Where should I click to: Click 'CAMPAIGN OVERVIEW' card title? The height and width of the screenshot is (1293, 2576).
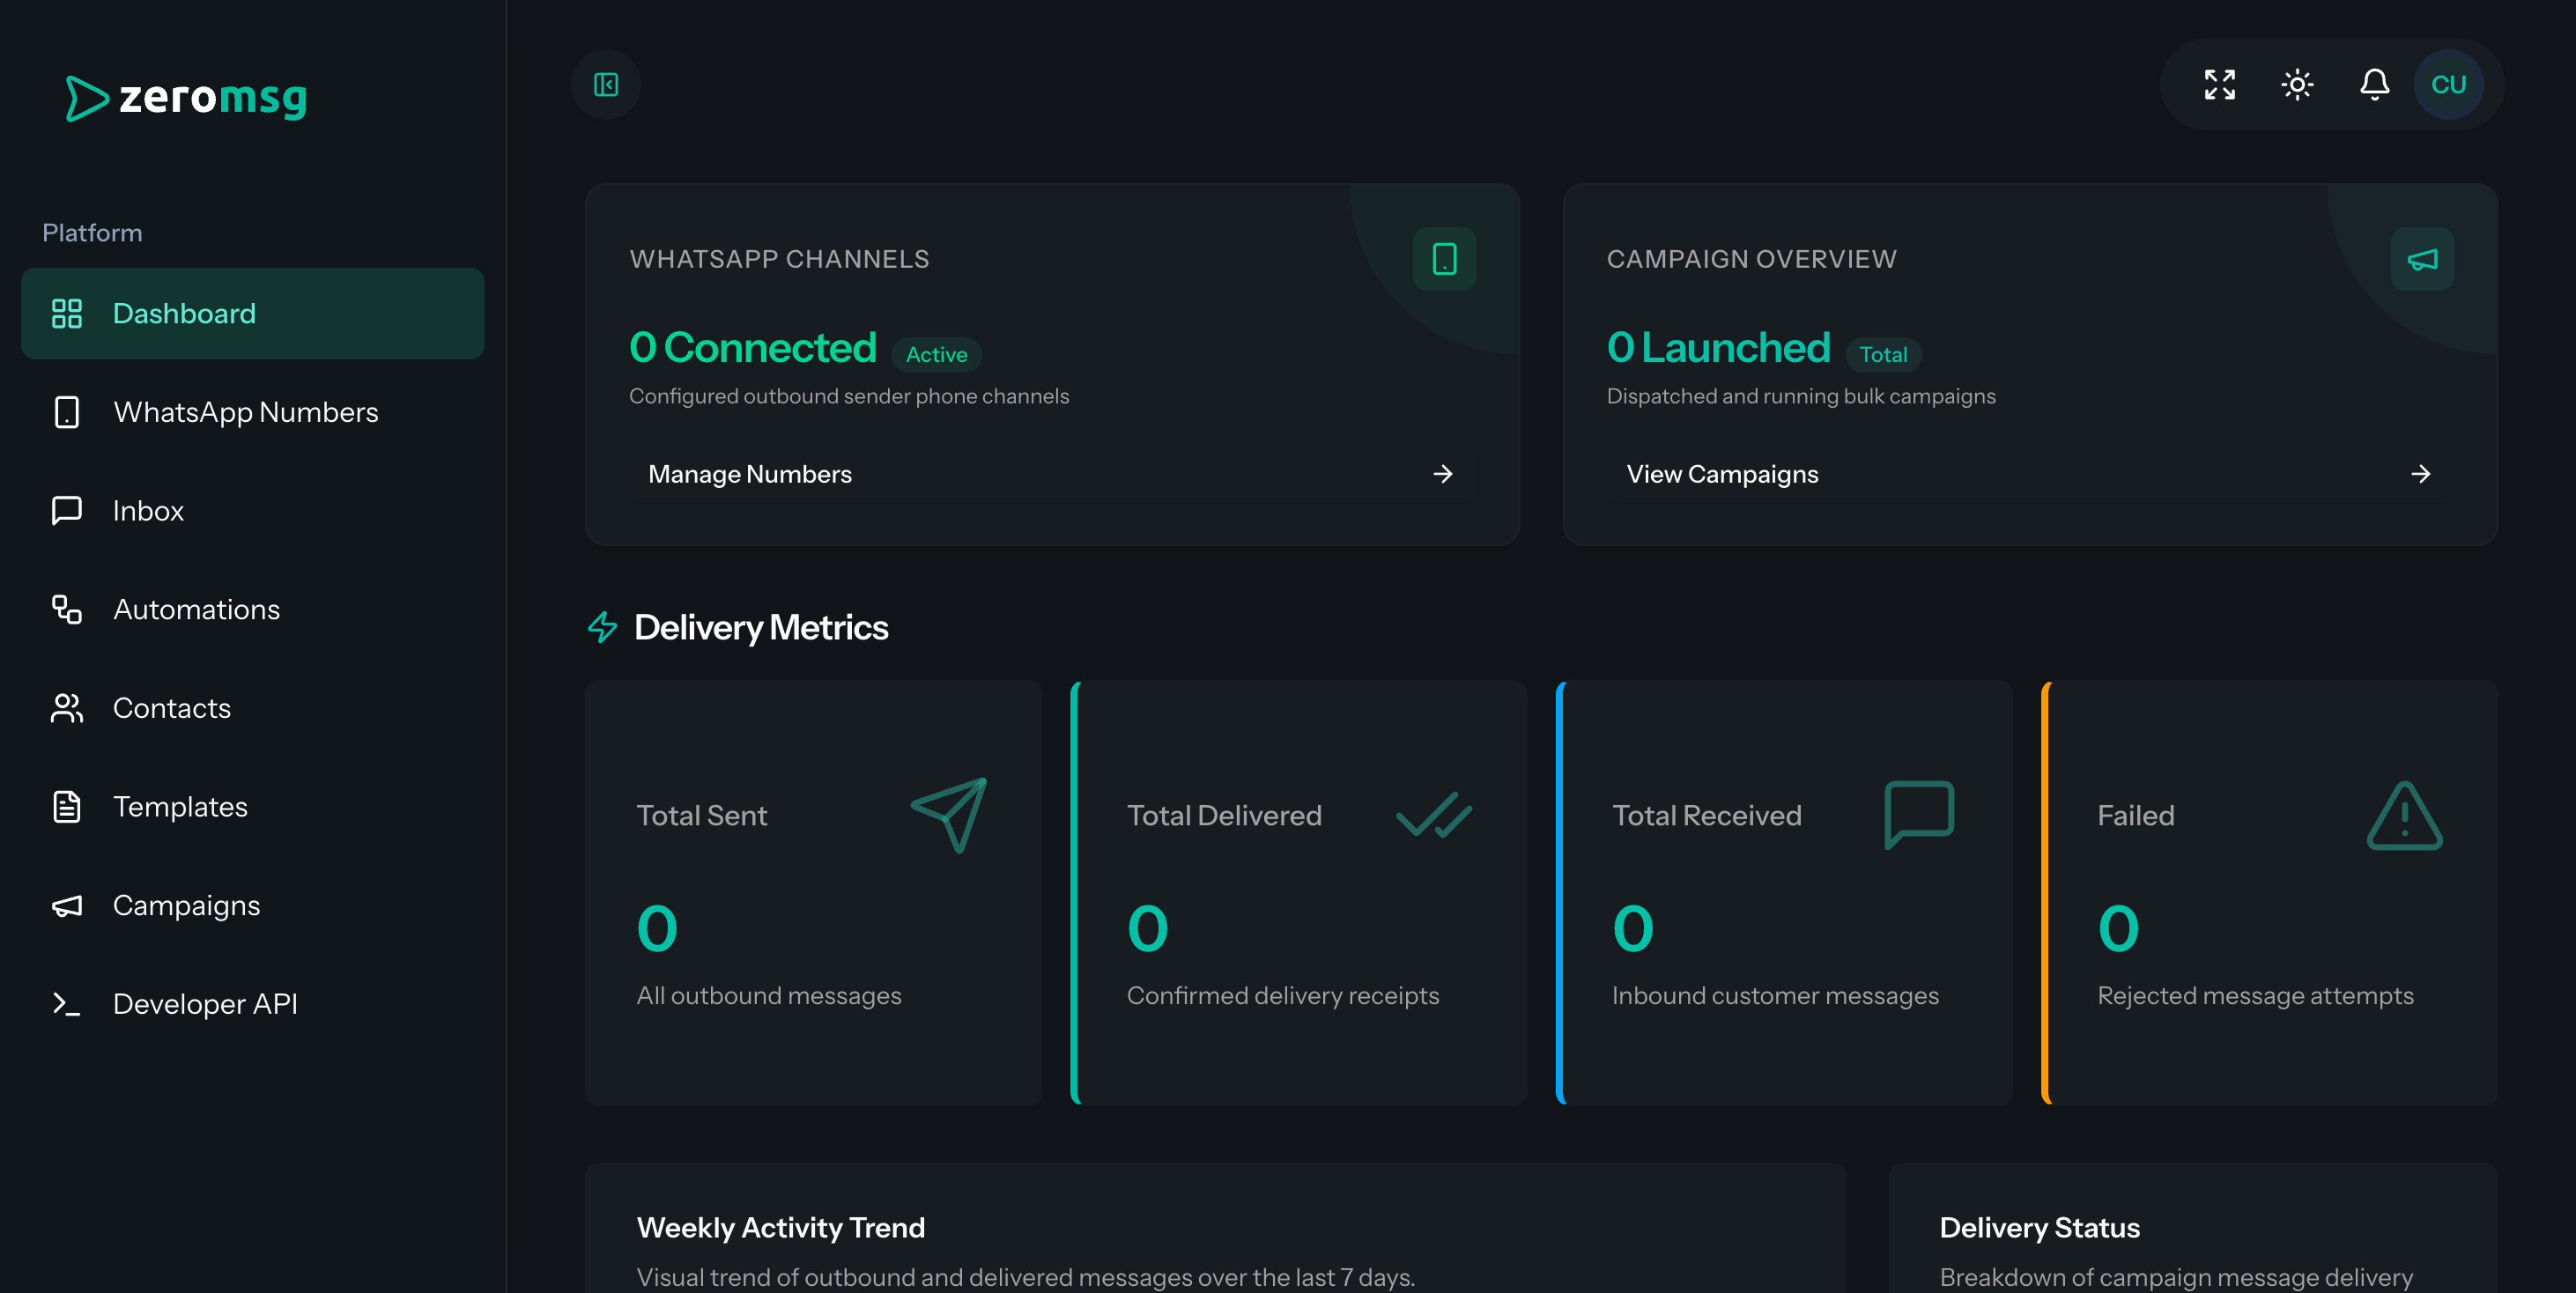point(1752,259)
